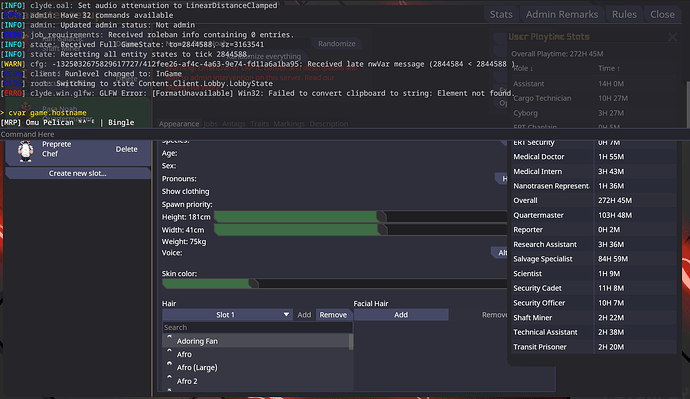This screenshot has height=399, width=690.
Task: Click the Cyborg playtime row
Action: point(594,113)
